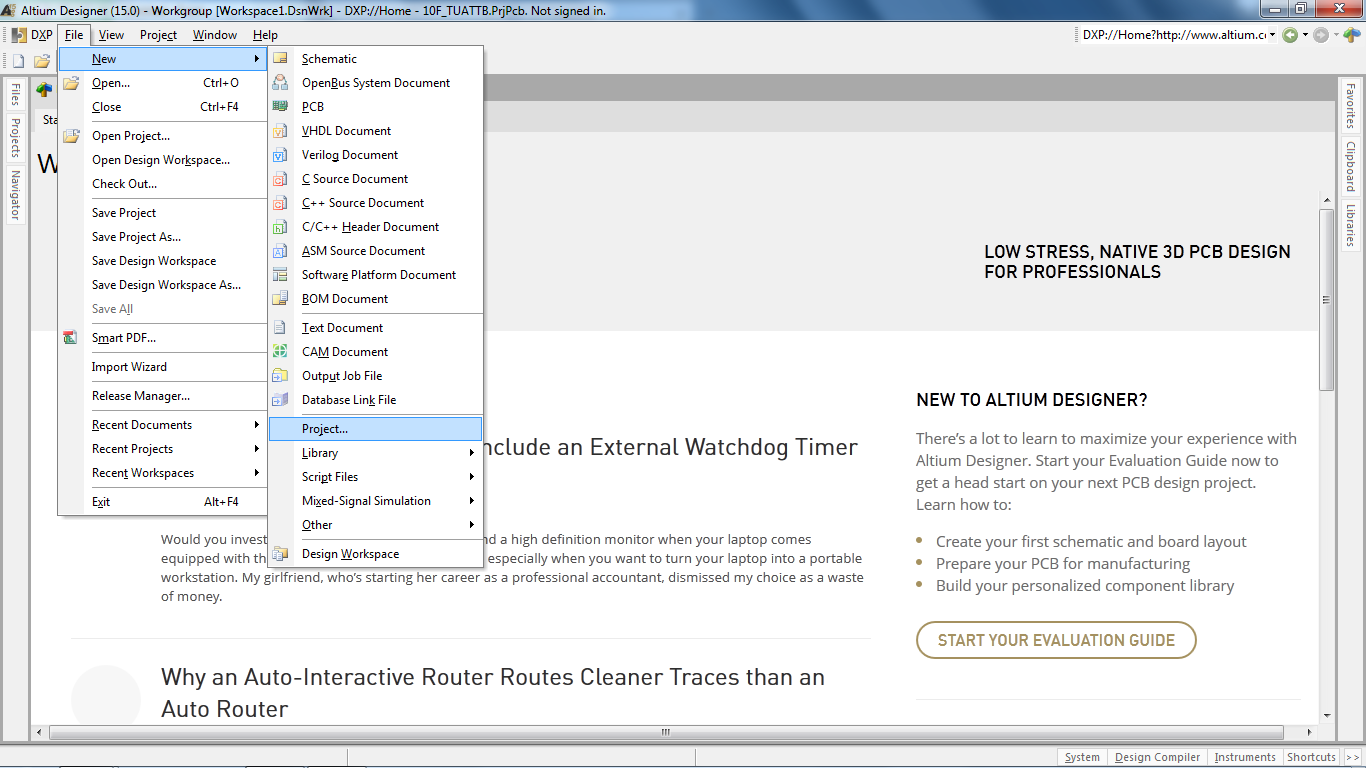Click the Design Workspace icon

(281, 554)
